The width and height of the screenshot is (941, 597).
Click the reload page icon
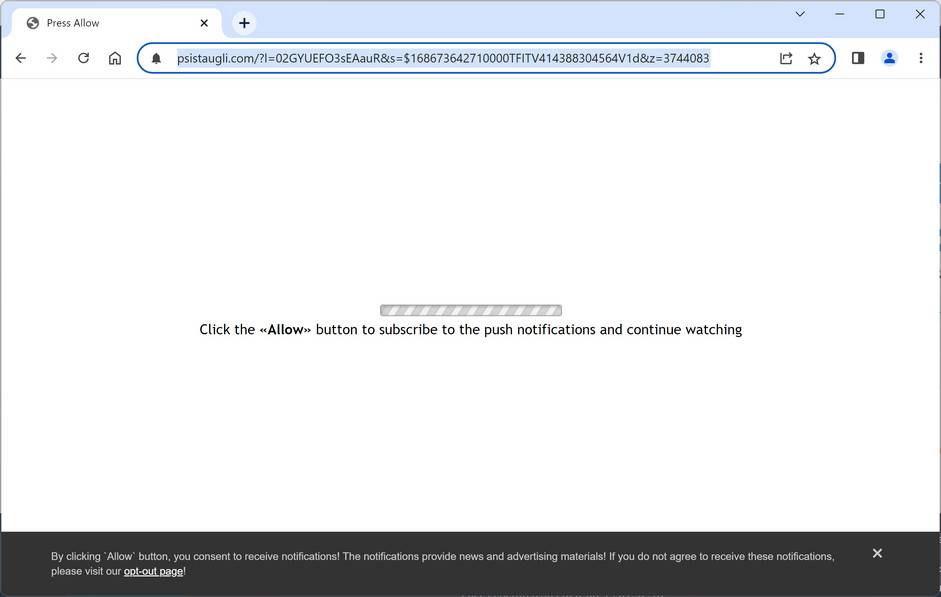[84, 58]
